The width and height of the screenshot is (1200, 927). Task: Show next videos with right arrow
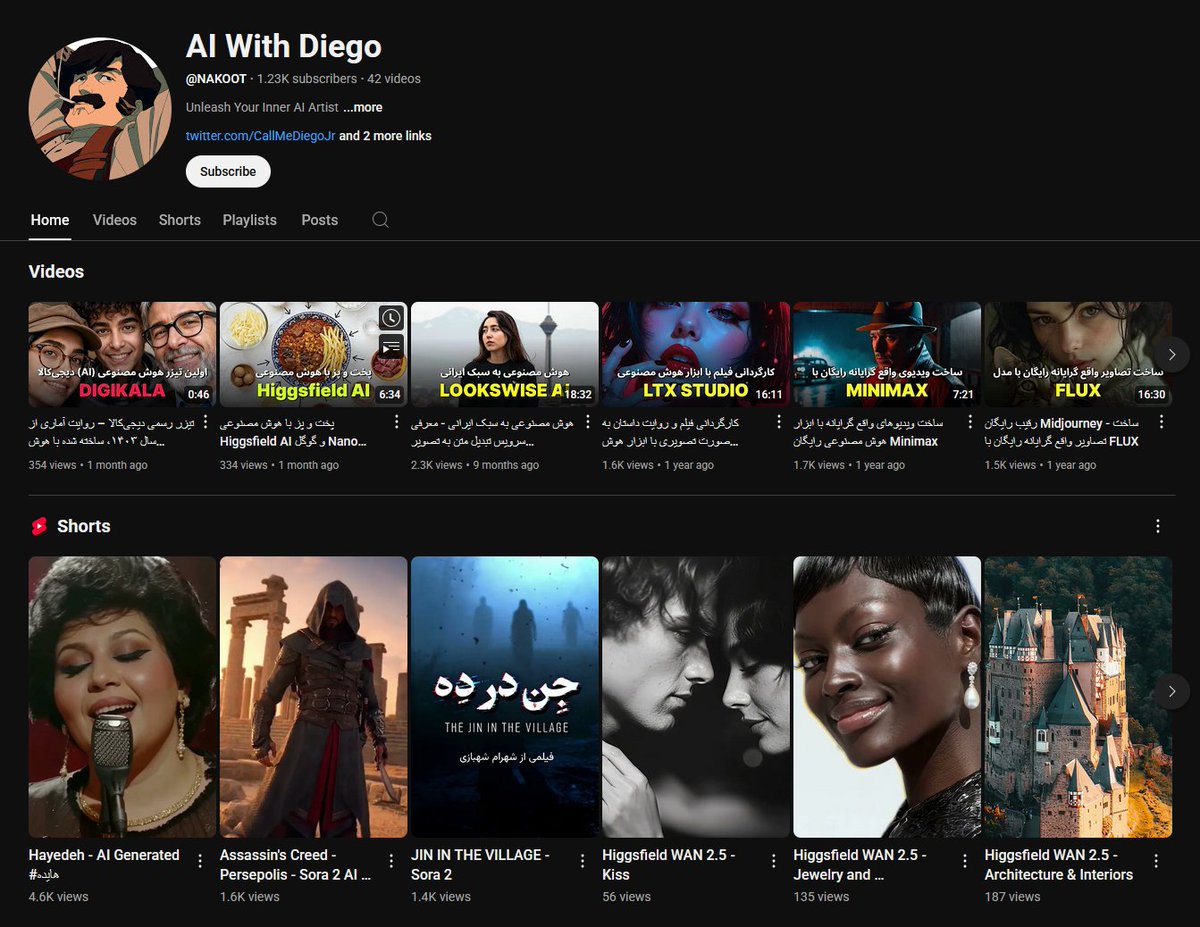point(1172,354)
